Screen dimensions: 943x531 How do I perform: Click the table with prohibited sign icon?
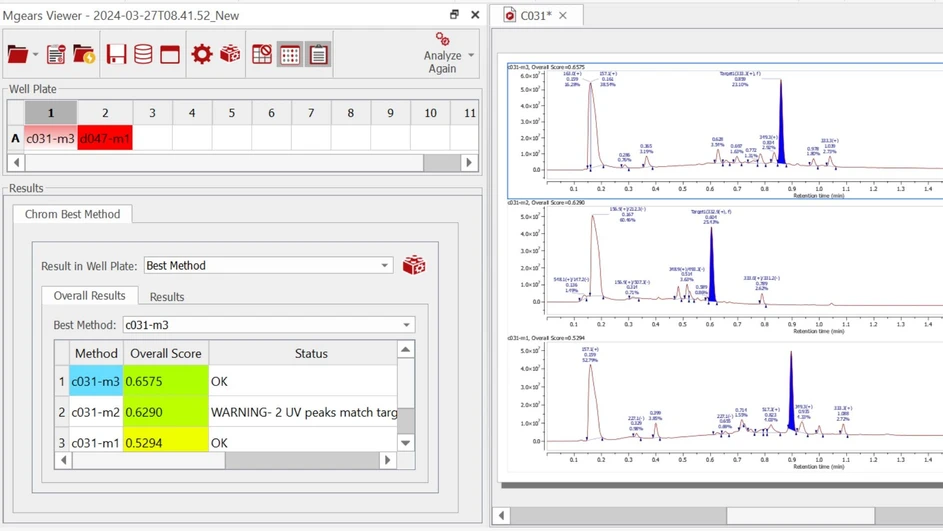262,54
